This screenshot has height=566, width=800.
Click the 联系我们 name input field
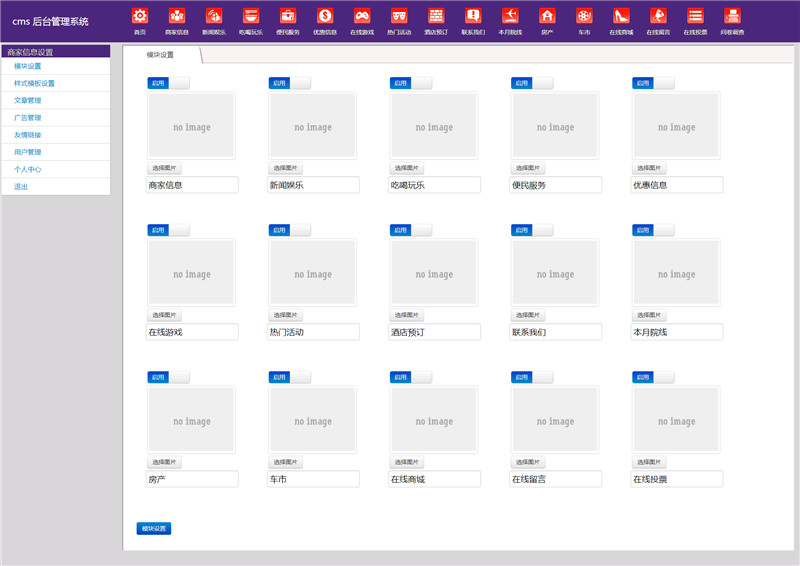pyautogui.click(x=555, y=332)
